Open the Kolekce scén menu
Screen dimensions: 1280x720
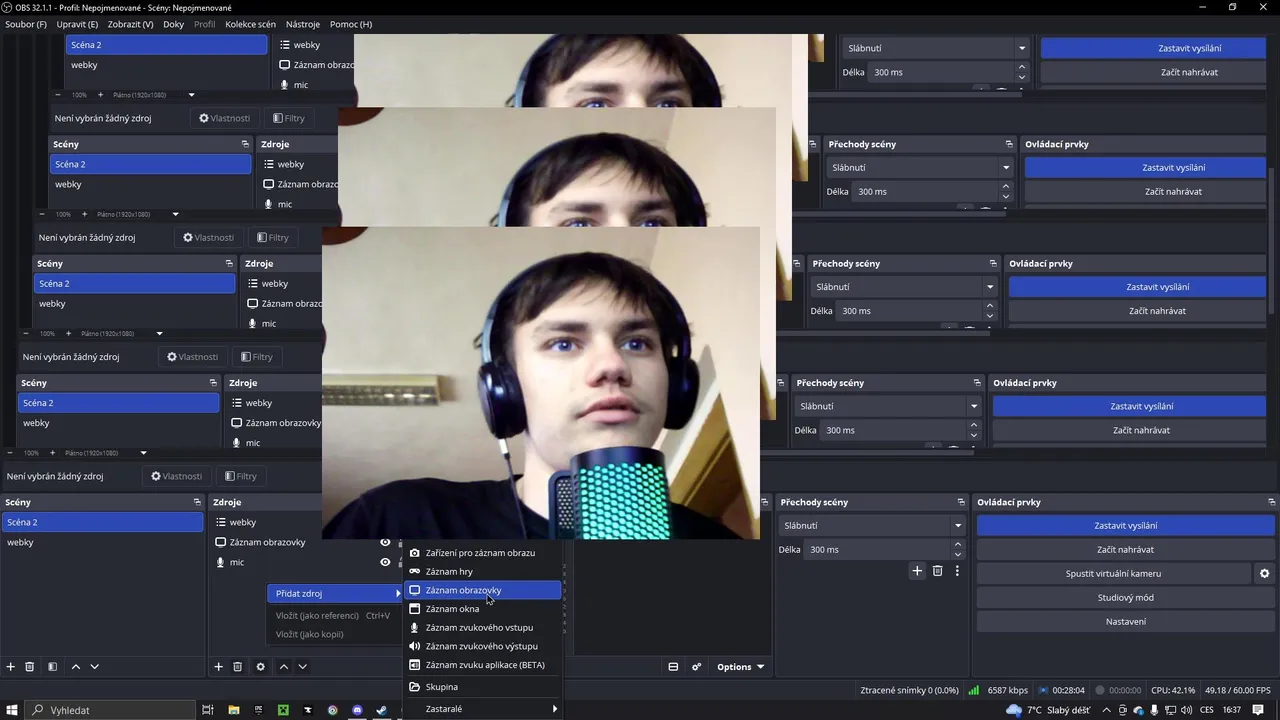pos(250,24)
